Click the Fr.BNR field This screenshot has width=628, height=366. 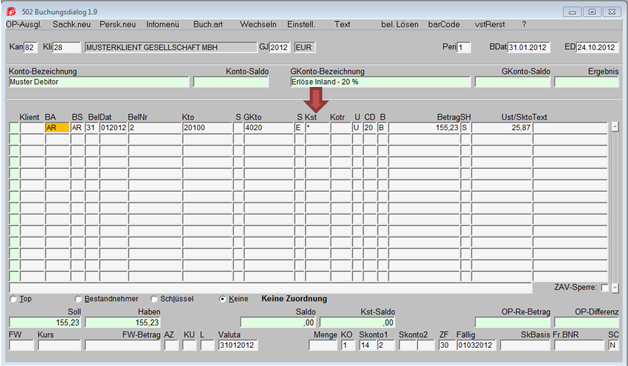pyautogui.click(x=579, y=345)
